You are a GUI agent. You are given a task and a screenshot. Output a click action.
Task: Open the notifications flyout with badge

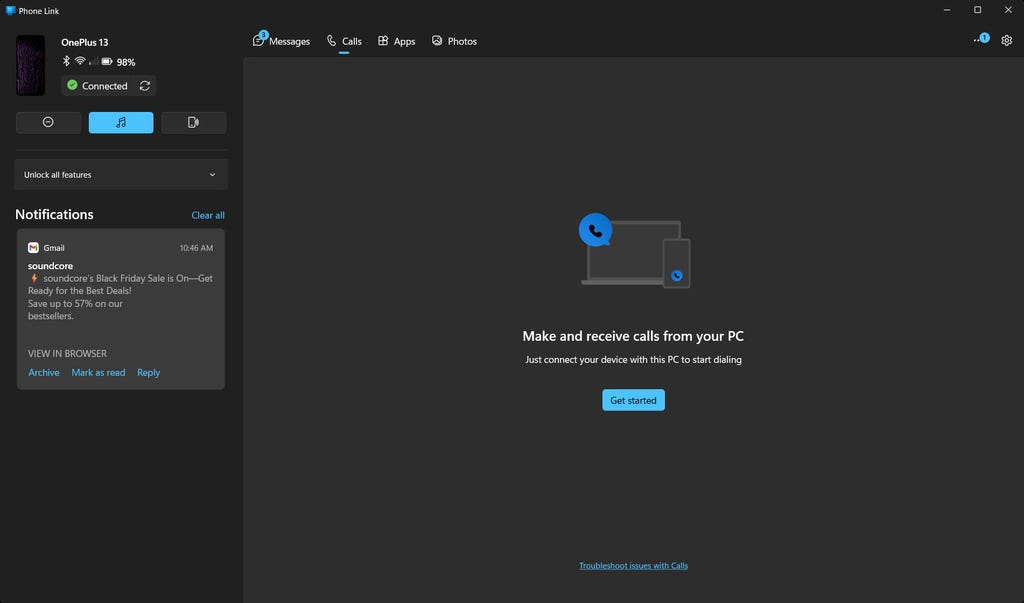tap(980, 40)
